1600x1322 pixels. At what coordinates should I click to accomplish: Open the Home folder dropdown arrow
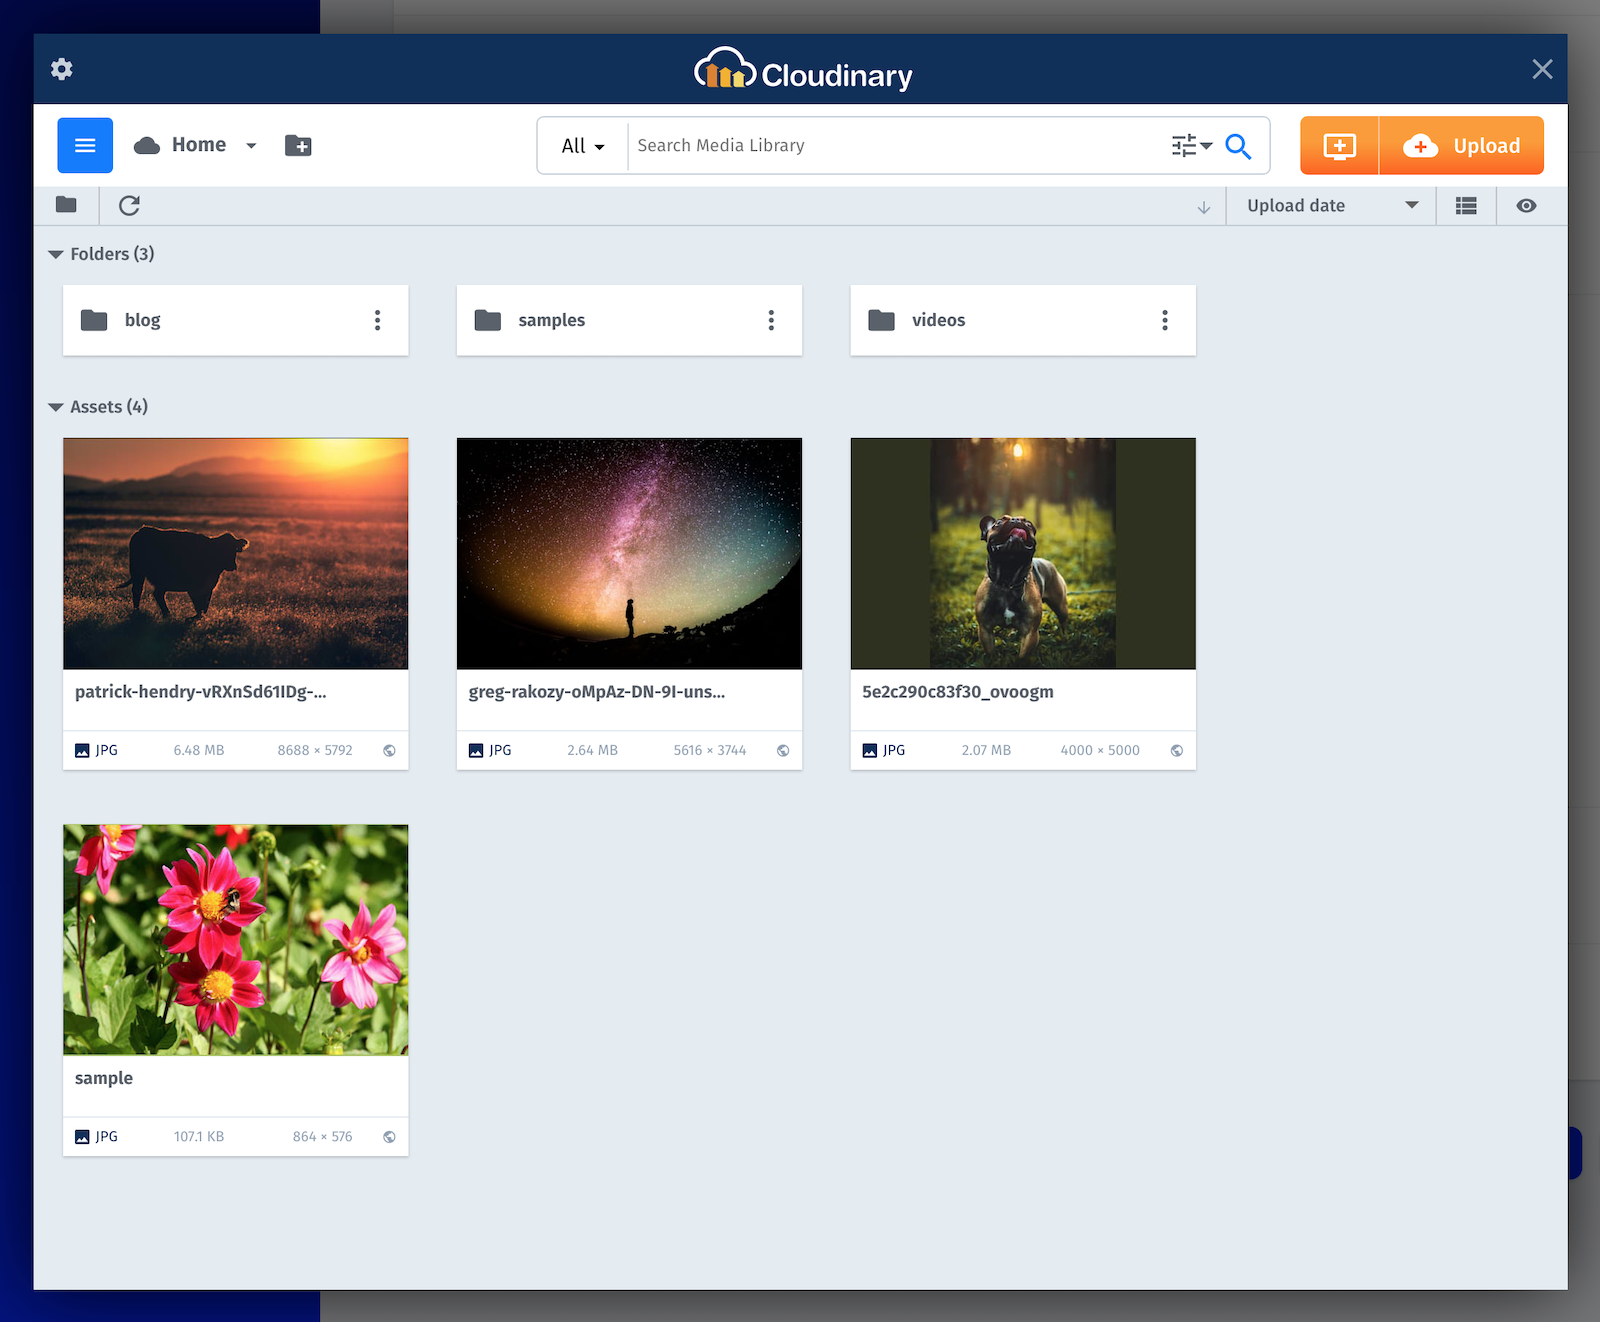coord(251,146)
